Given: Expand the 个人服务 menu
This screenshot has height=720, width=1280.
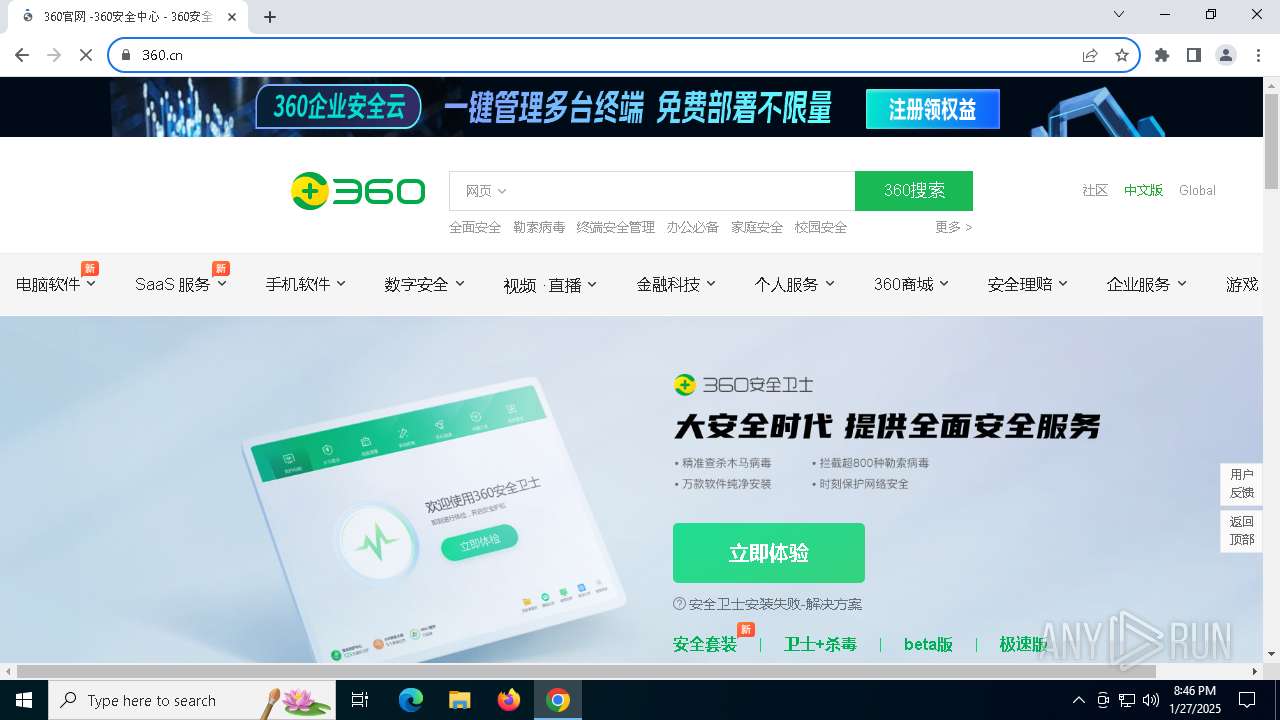Looking at the screenshot, I should [x=794, y=284].
